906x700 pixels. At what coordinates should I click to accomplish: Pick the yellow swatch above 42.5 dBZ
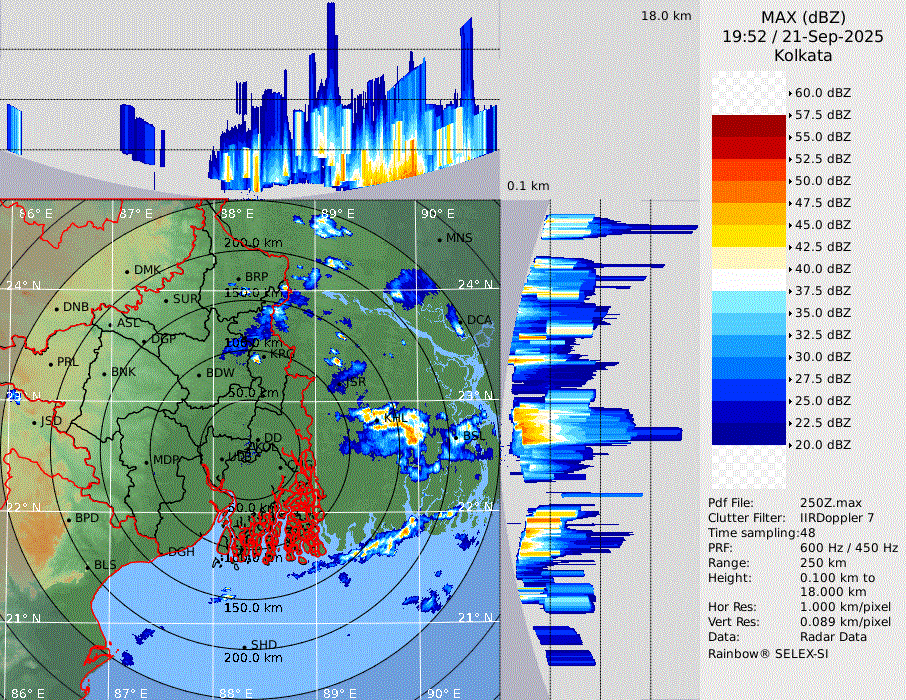coord(749,236)
